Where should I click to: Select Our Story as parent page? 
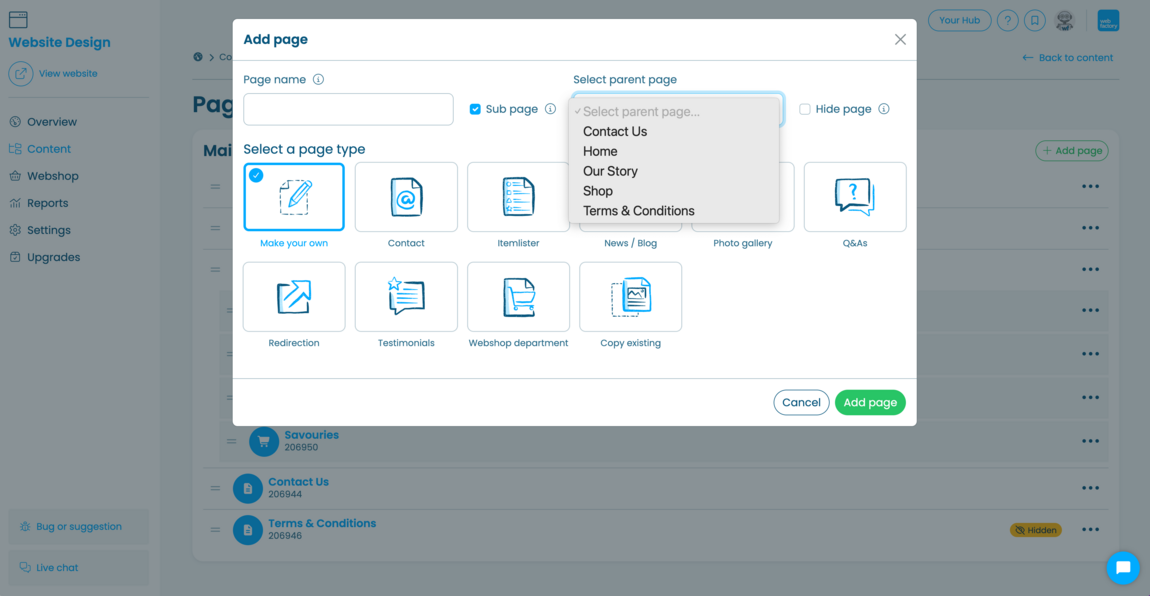tap(610, 171)
